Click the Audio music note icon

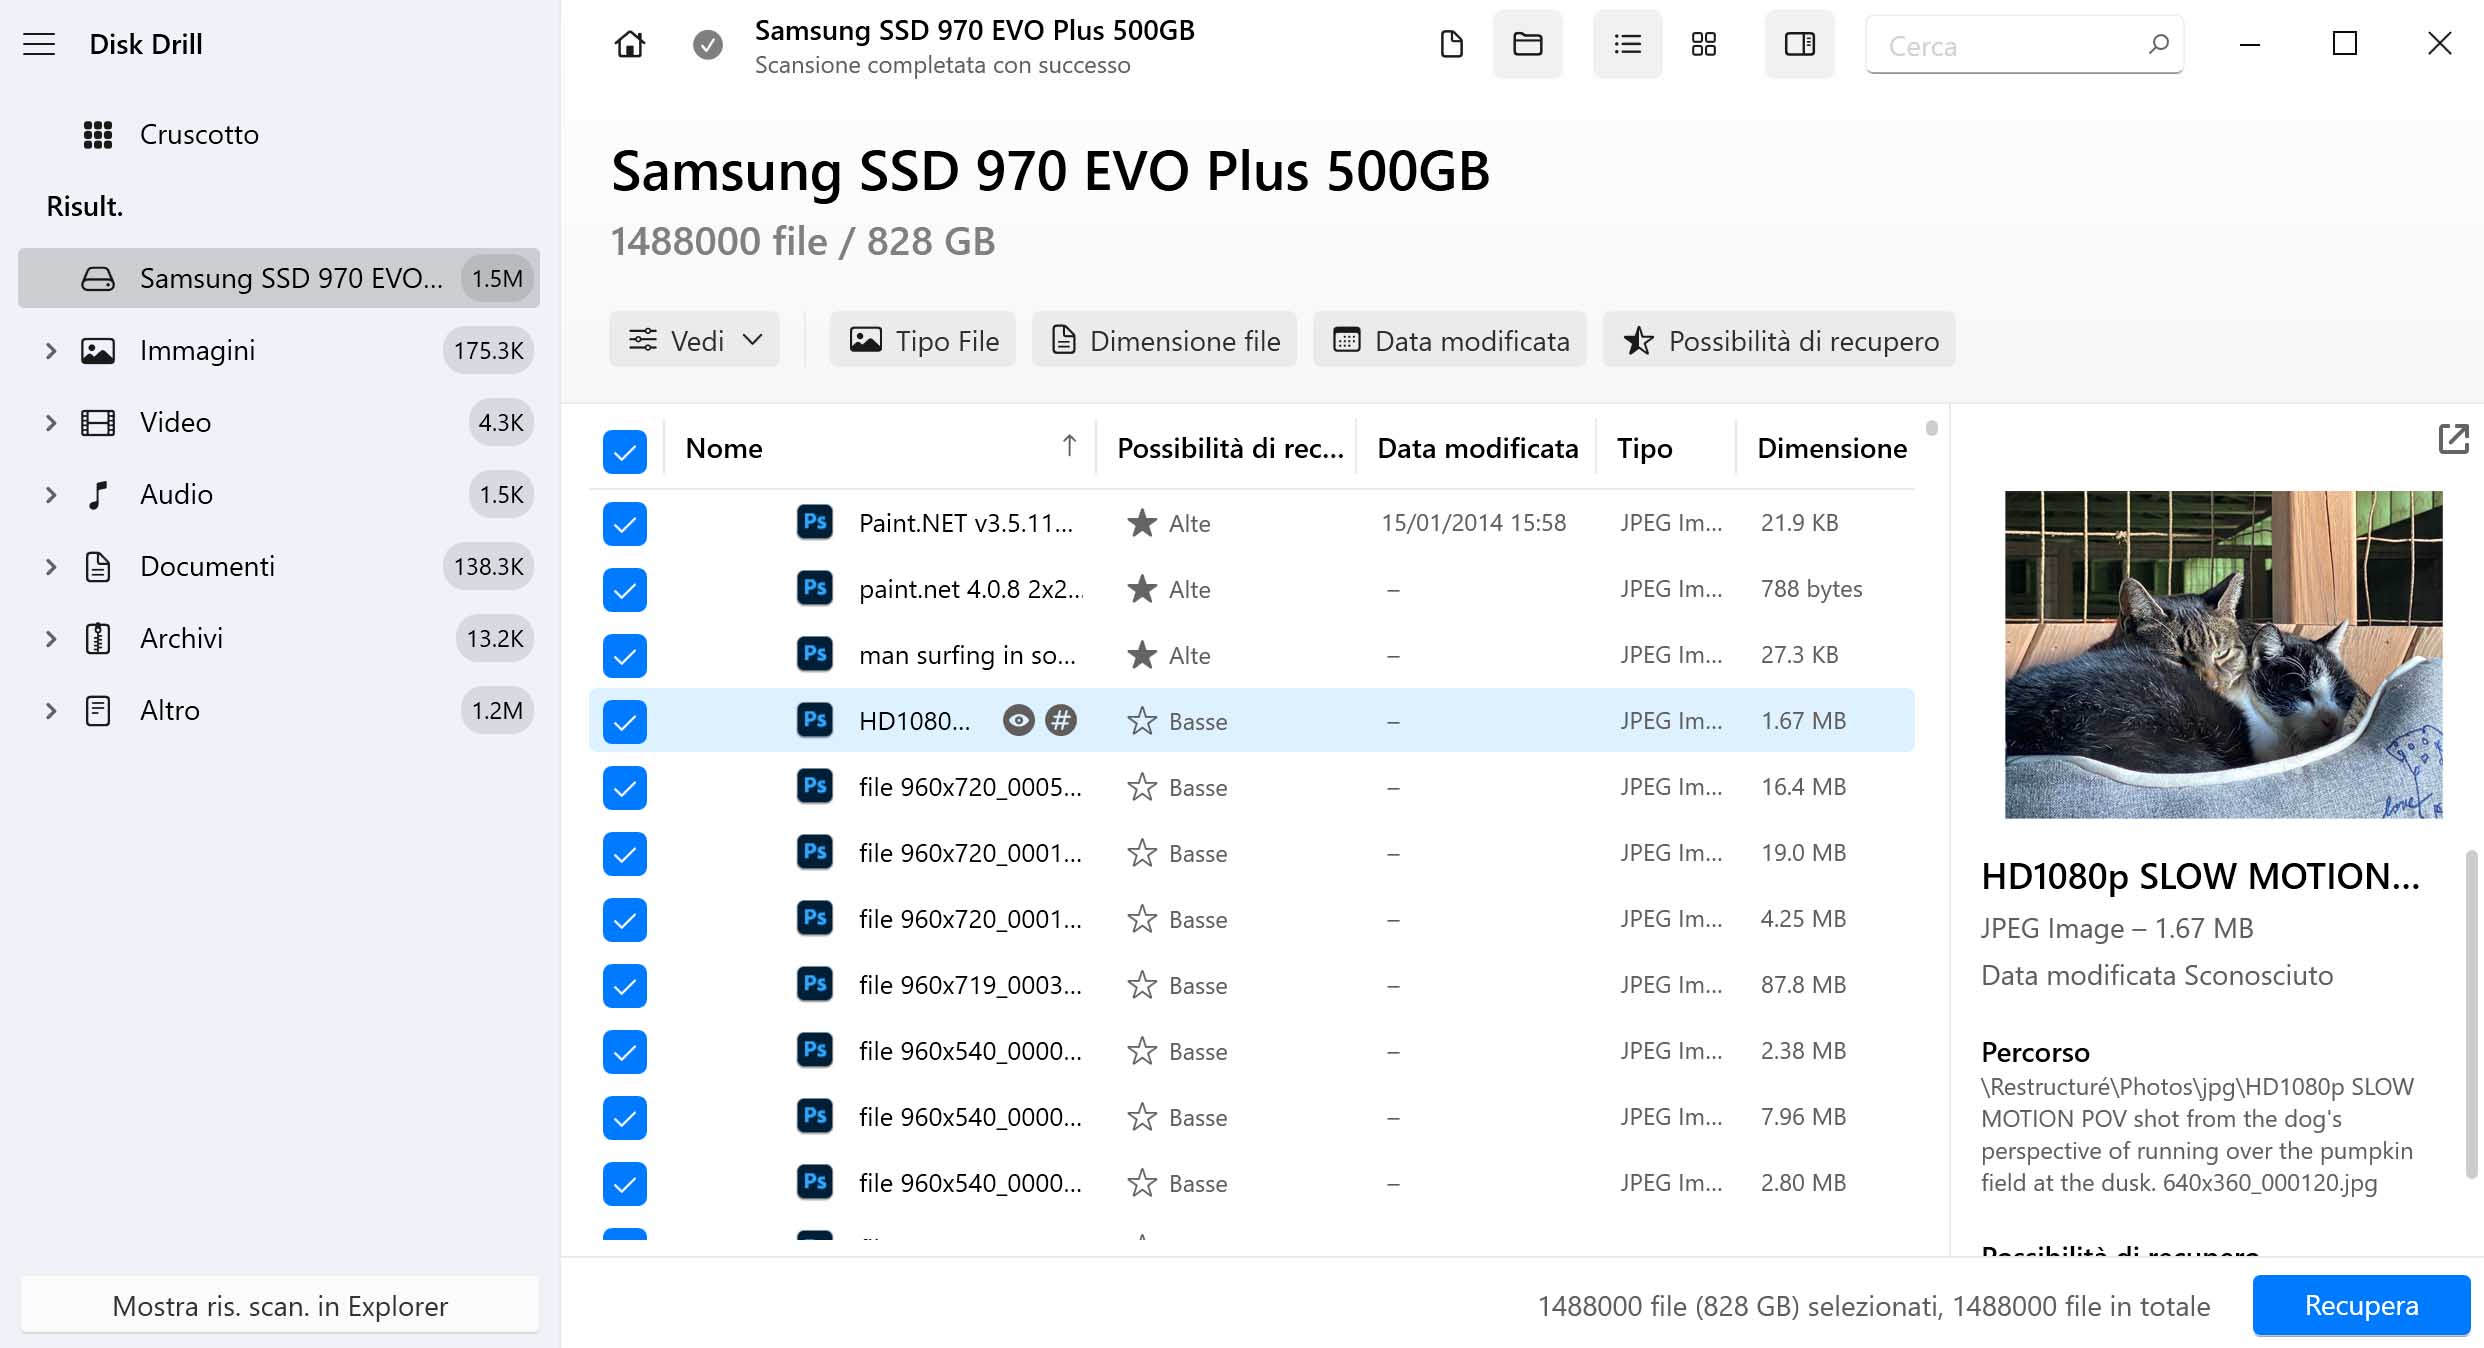pyautogui.click(x=98, y=494)
